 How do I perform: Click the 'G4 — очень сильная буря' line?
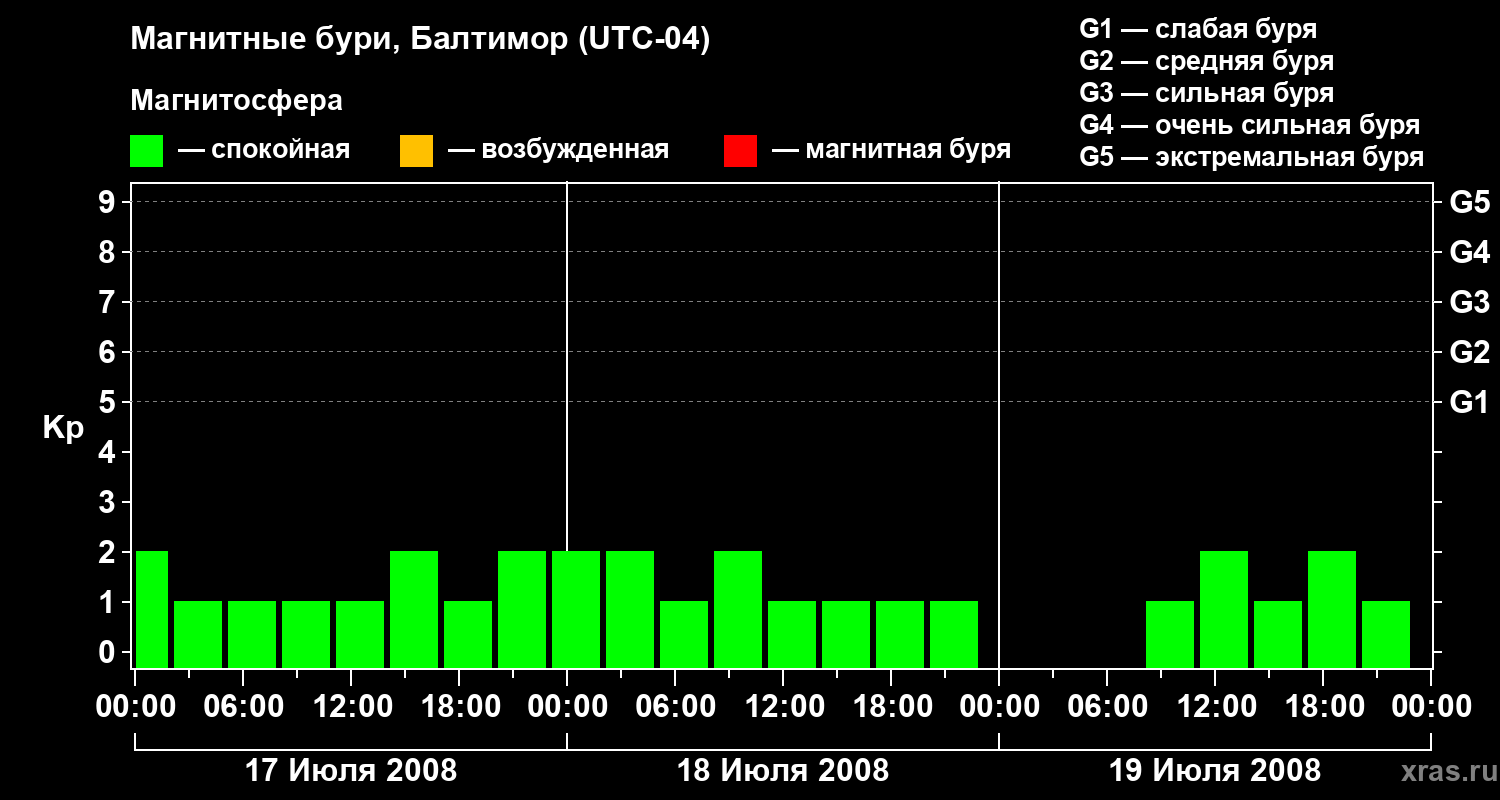(x=1250, y=125)
